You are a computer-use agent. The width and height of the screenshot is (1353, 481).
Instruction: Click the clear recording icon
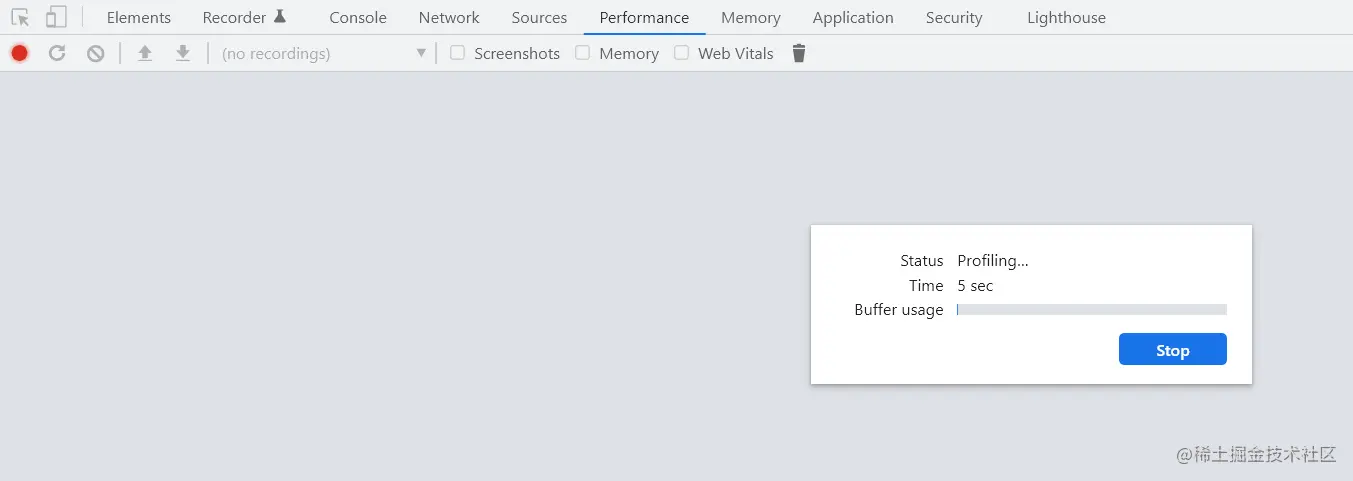pyautogui.click(x=95, y=53)
